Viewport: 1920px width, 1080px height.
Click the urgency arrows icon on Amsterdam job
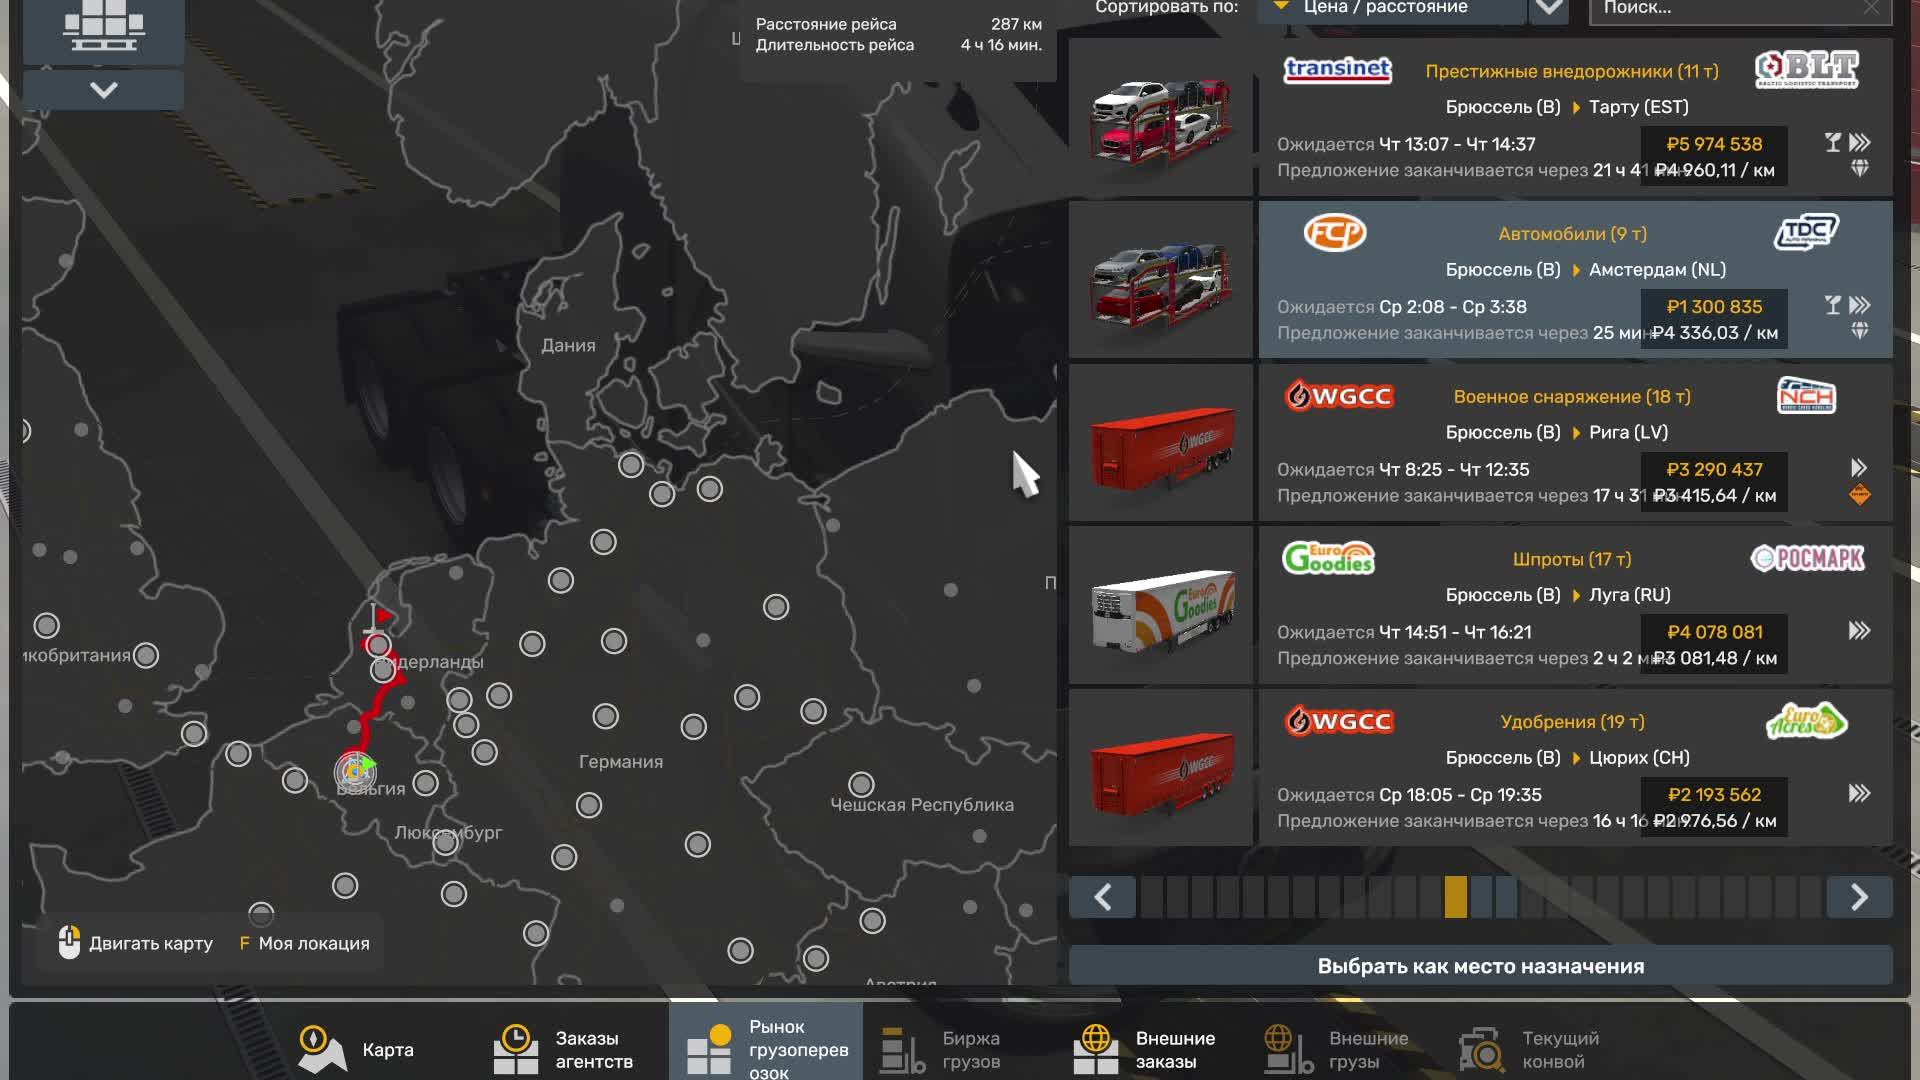pos(1860,305)
